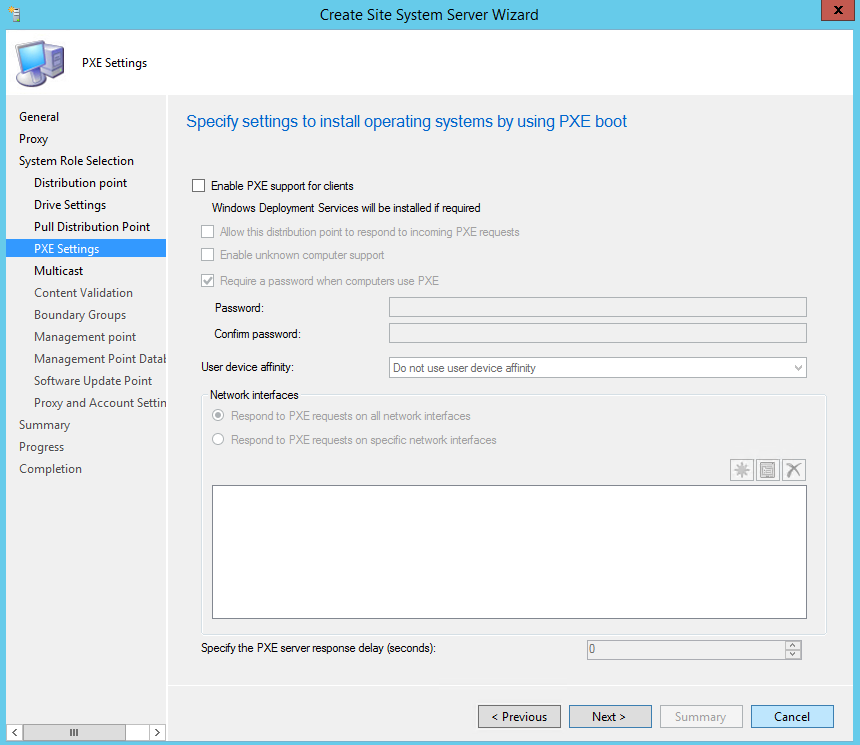
Task: Toggle Require a password when computers use PXE
Action: coord(207,281)
